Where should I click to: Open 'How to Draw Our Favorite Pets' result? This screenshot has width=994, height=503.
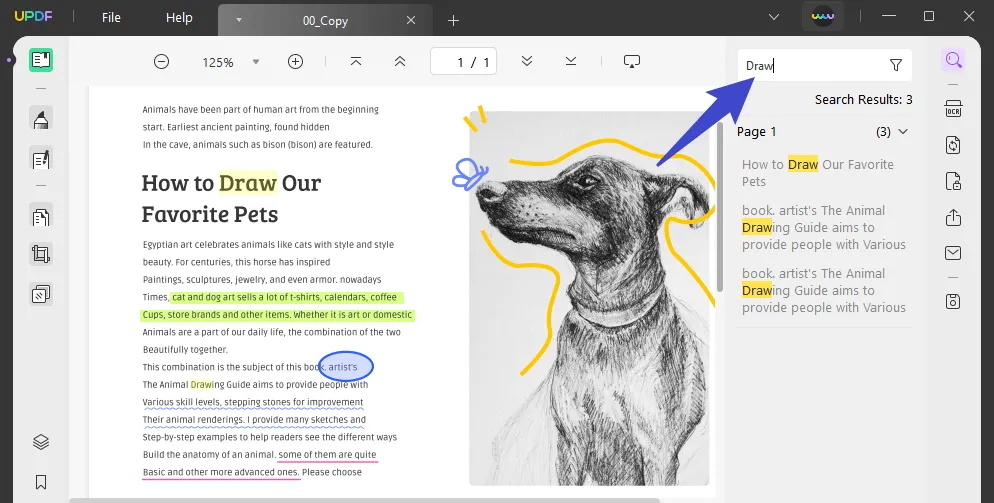click(x=817, y=173)
